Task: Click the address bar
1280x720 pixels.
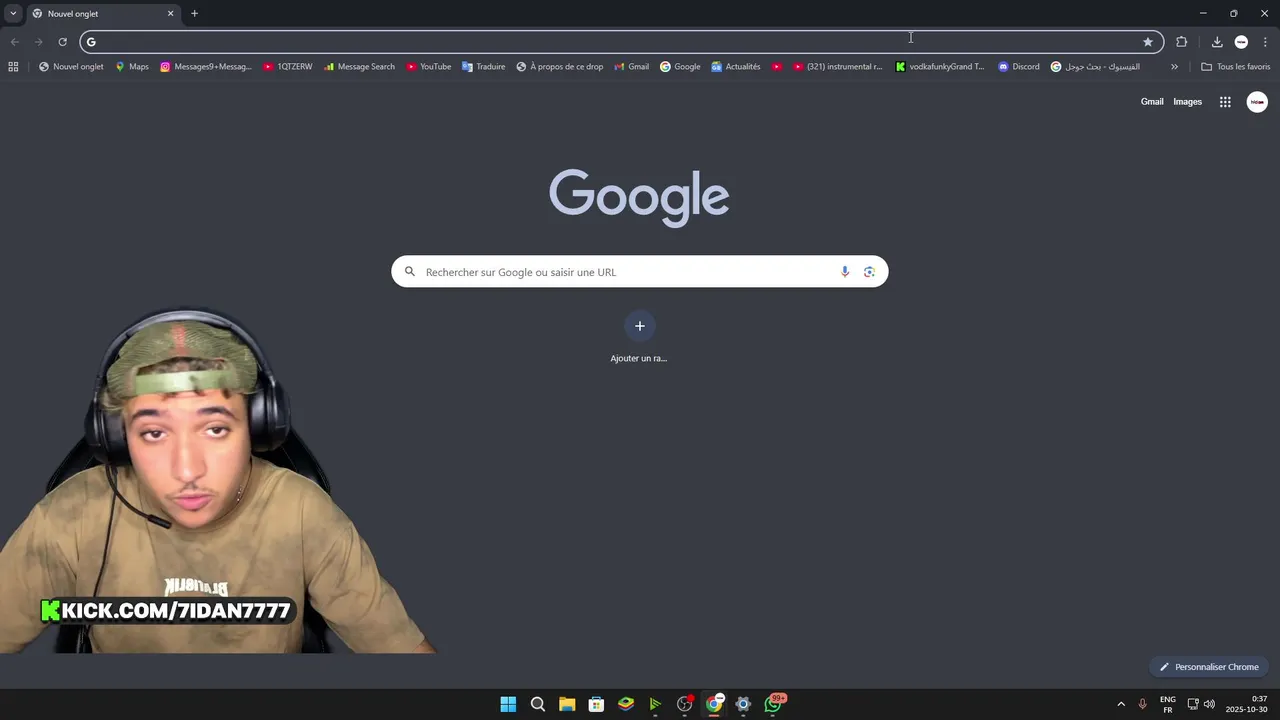Action: click(620, 42)
